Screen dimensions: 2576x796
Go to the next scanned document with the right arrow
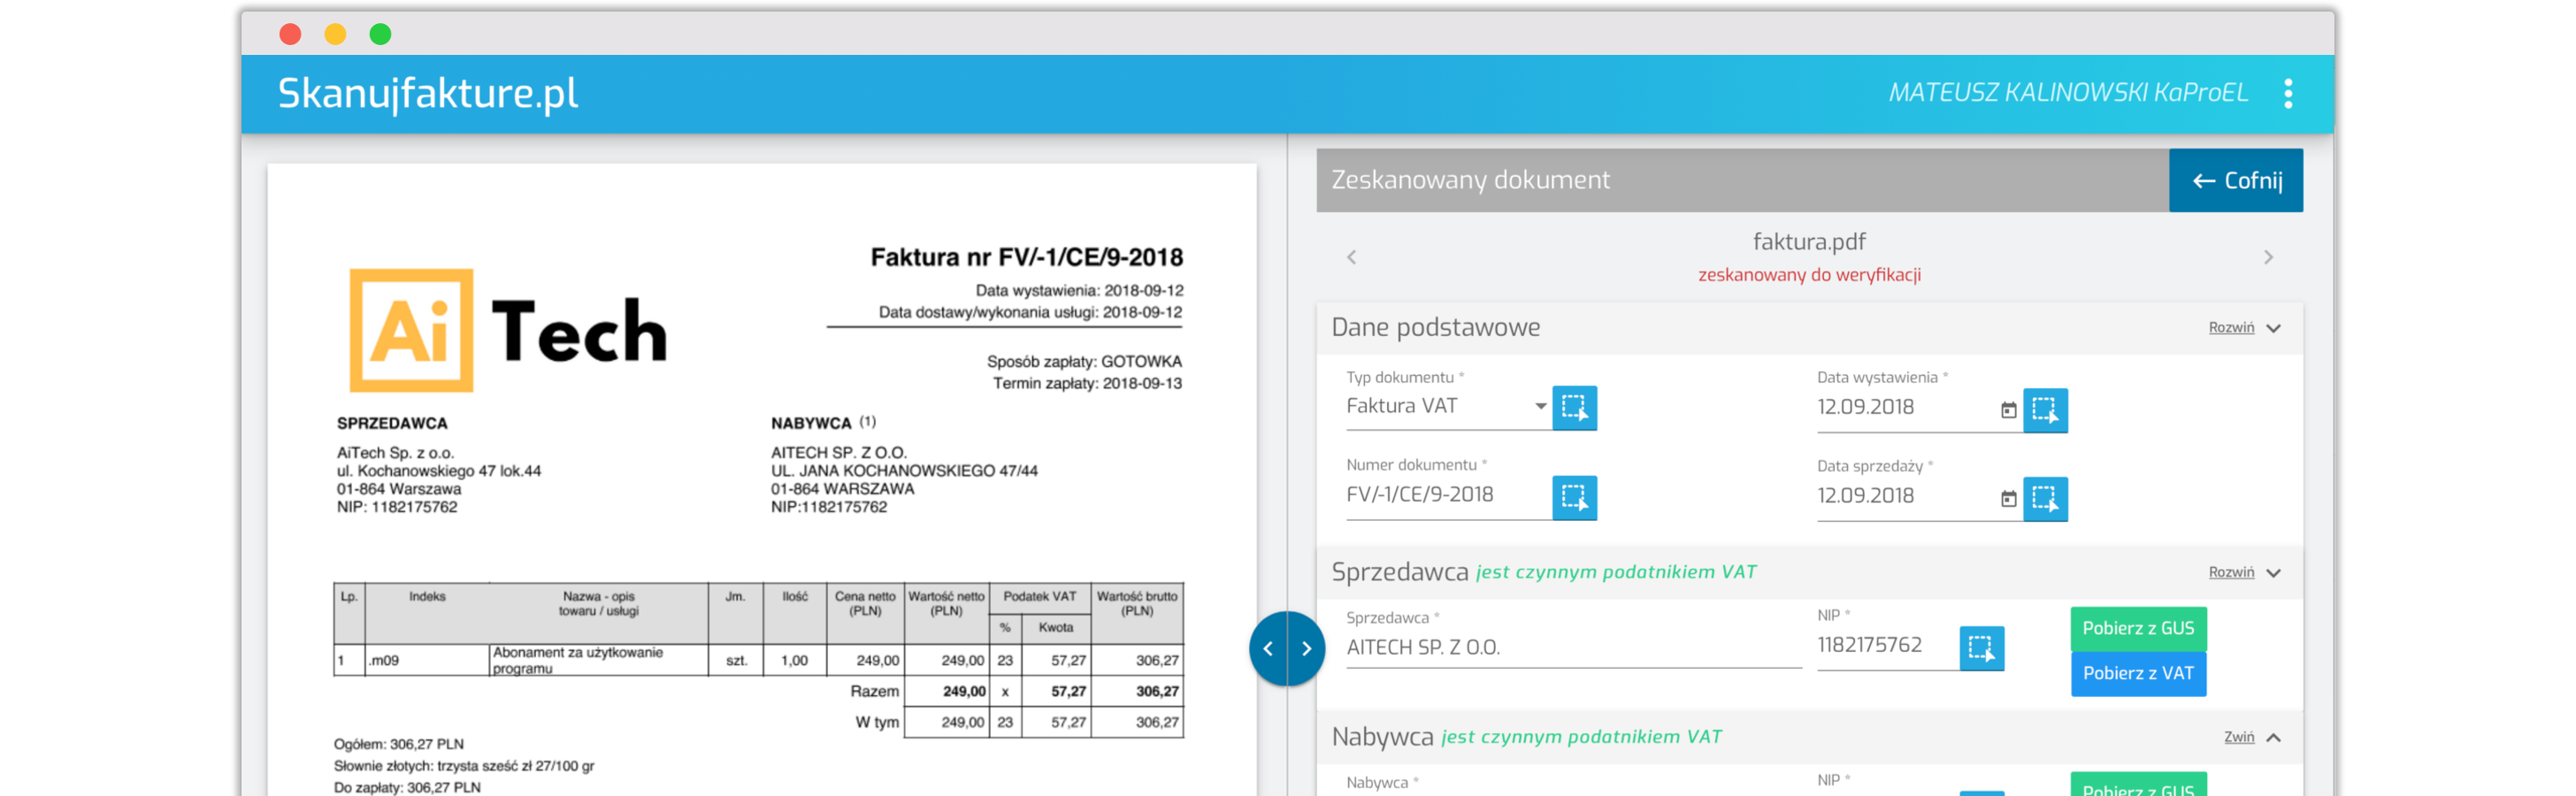click(2268, 256)
